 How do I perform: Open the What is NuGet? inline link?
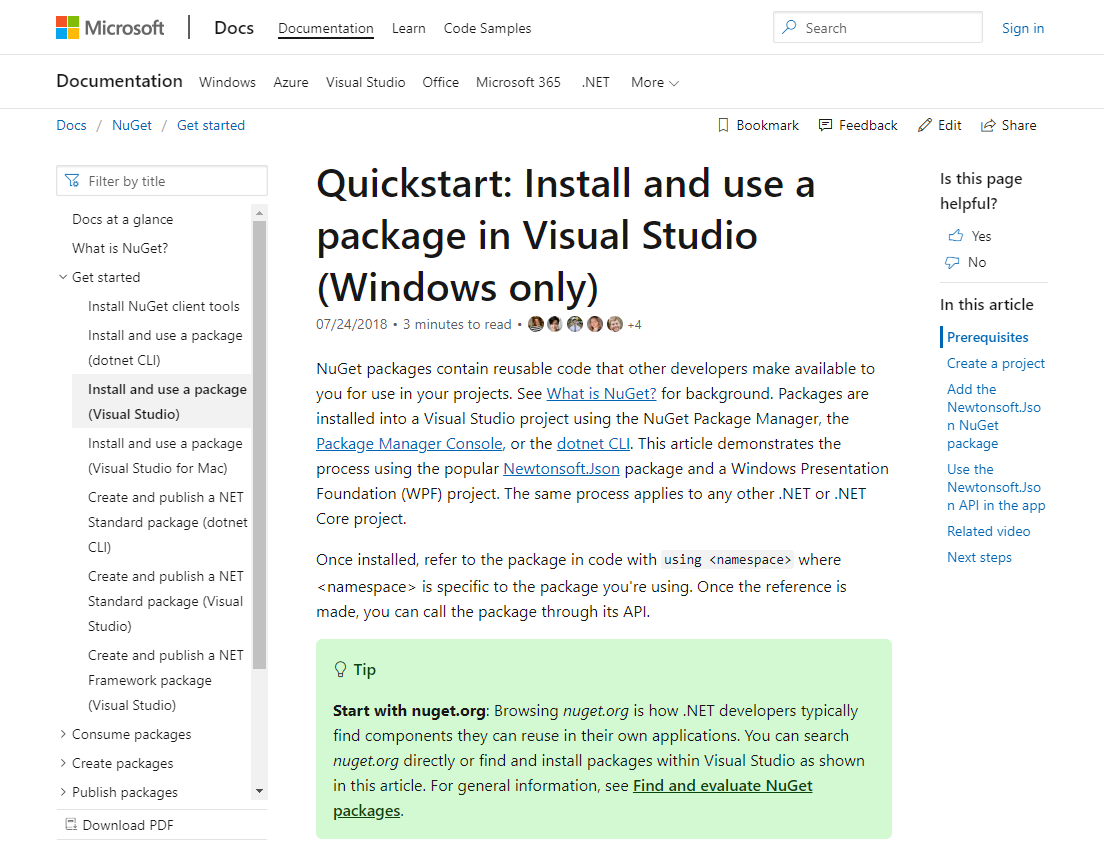[601, 394]
